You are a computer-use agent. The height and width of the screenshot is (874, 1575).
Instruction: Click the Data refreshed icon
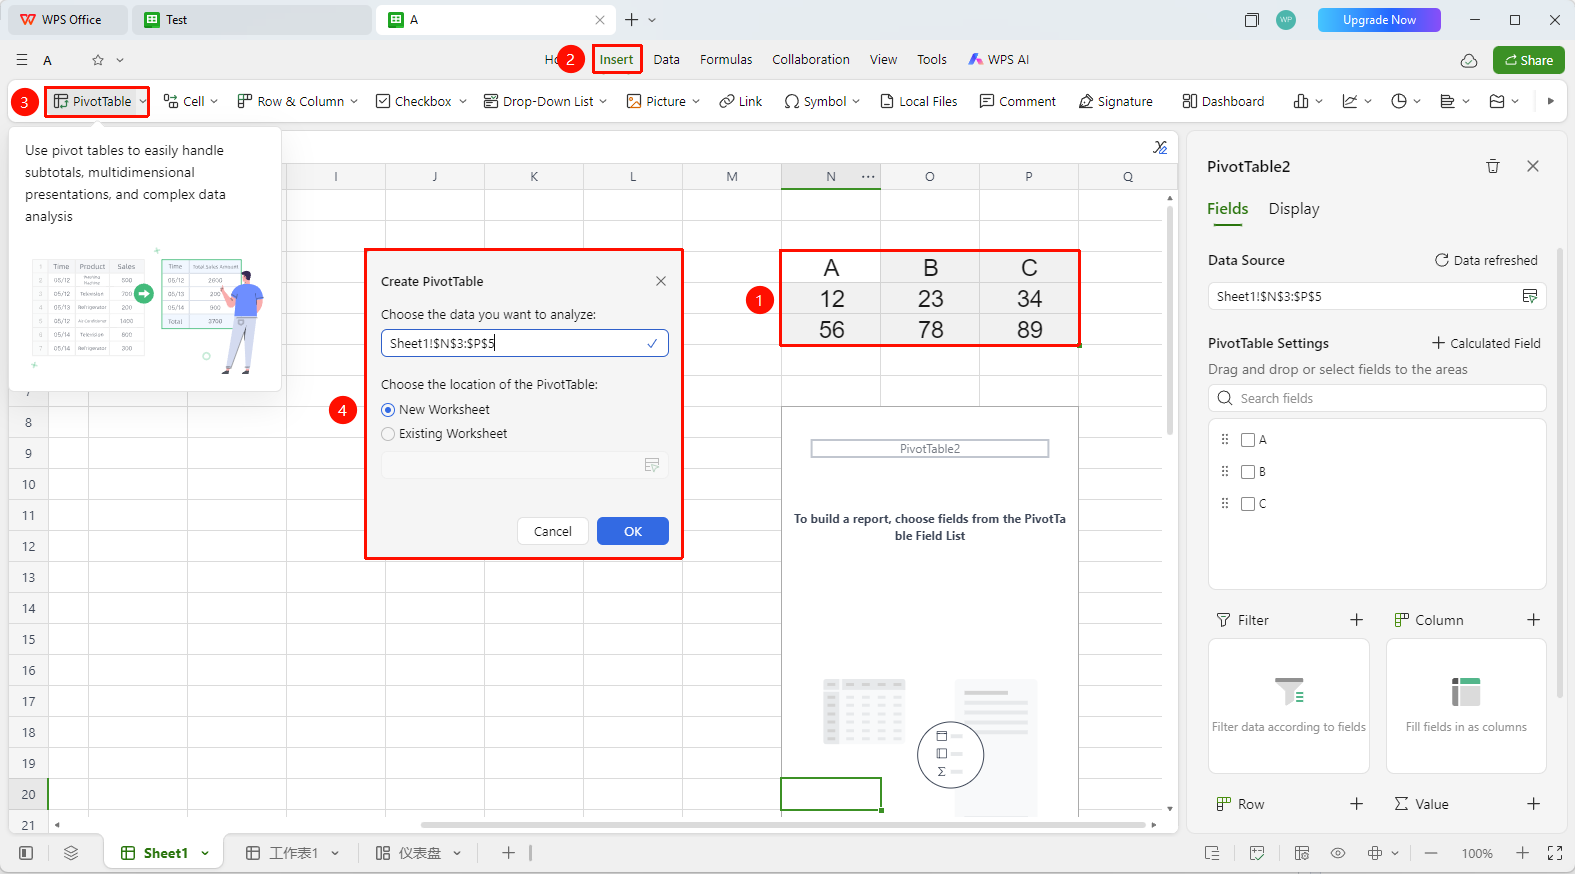(x=1441, y=260)
